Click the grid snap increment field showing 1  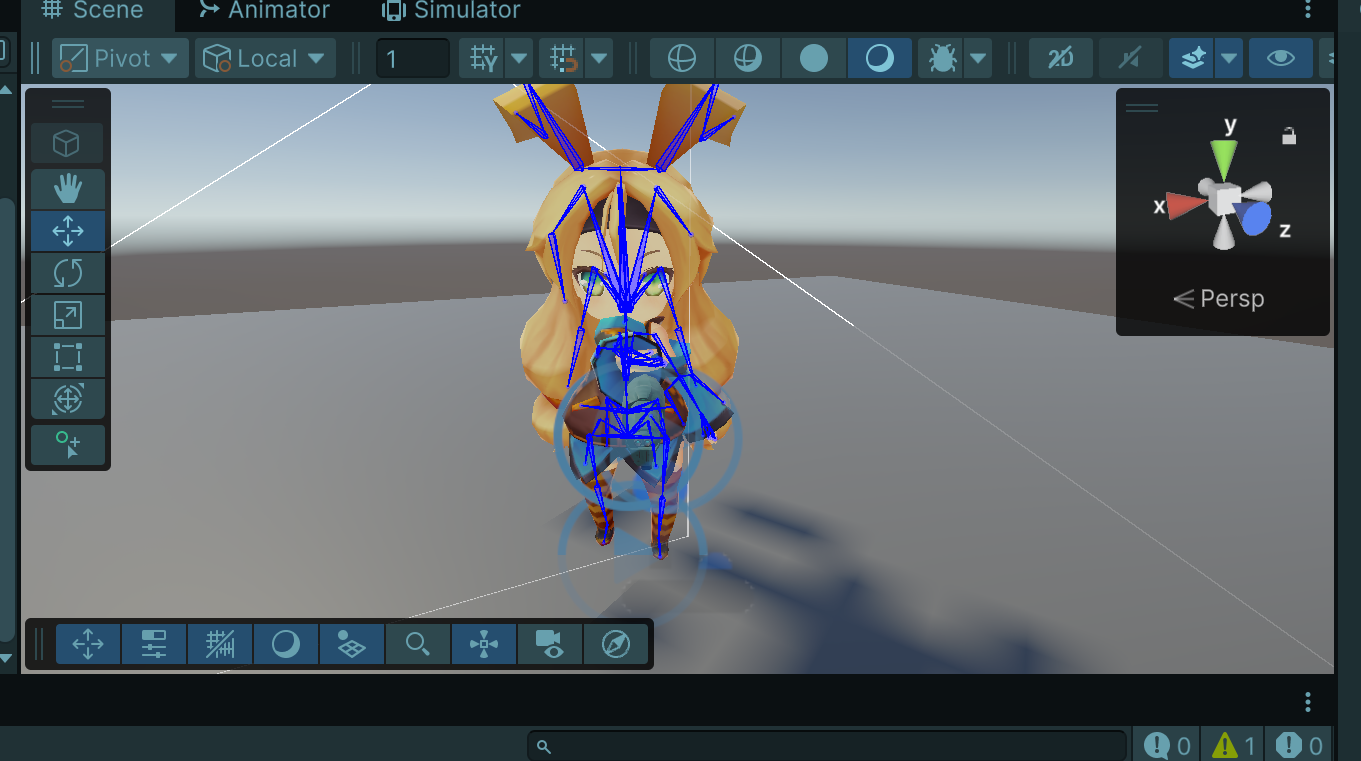(x=413, y=59)
